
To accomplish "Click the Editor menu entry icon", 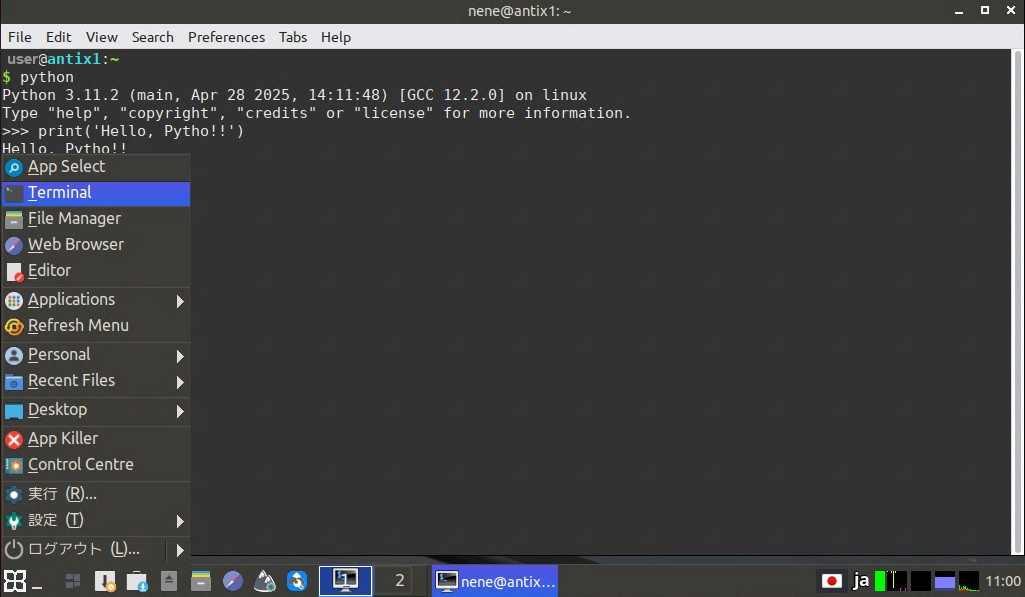I will click(14, 271).
